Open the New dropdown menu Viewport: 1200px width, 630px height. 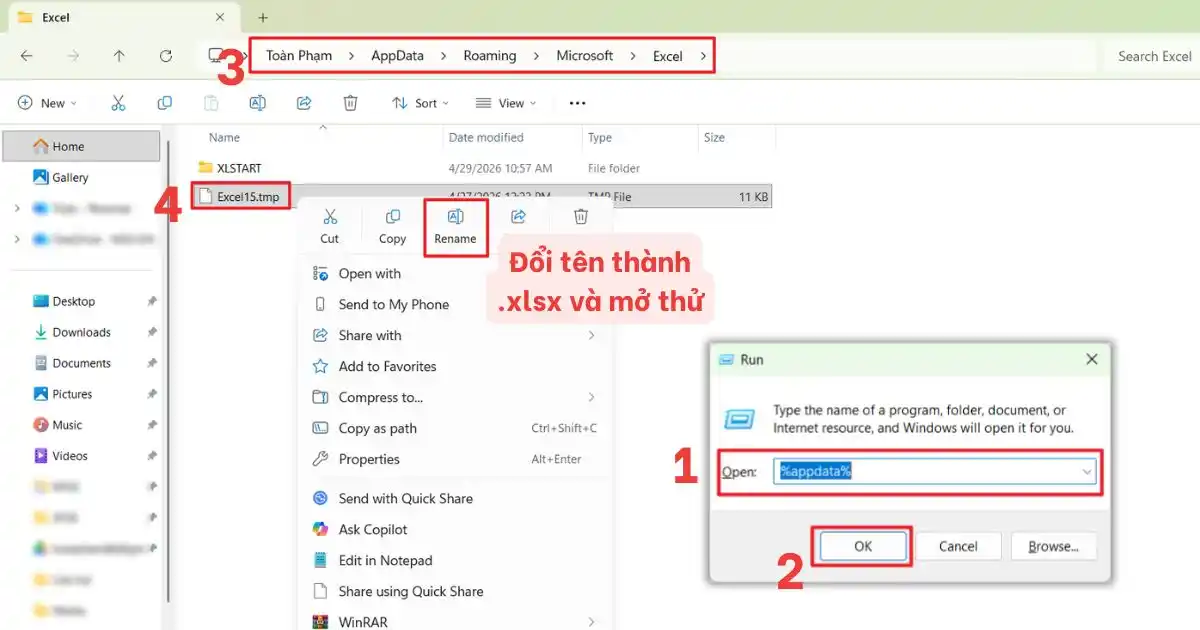click(x=47, y=103)
